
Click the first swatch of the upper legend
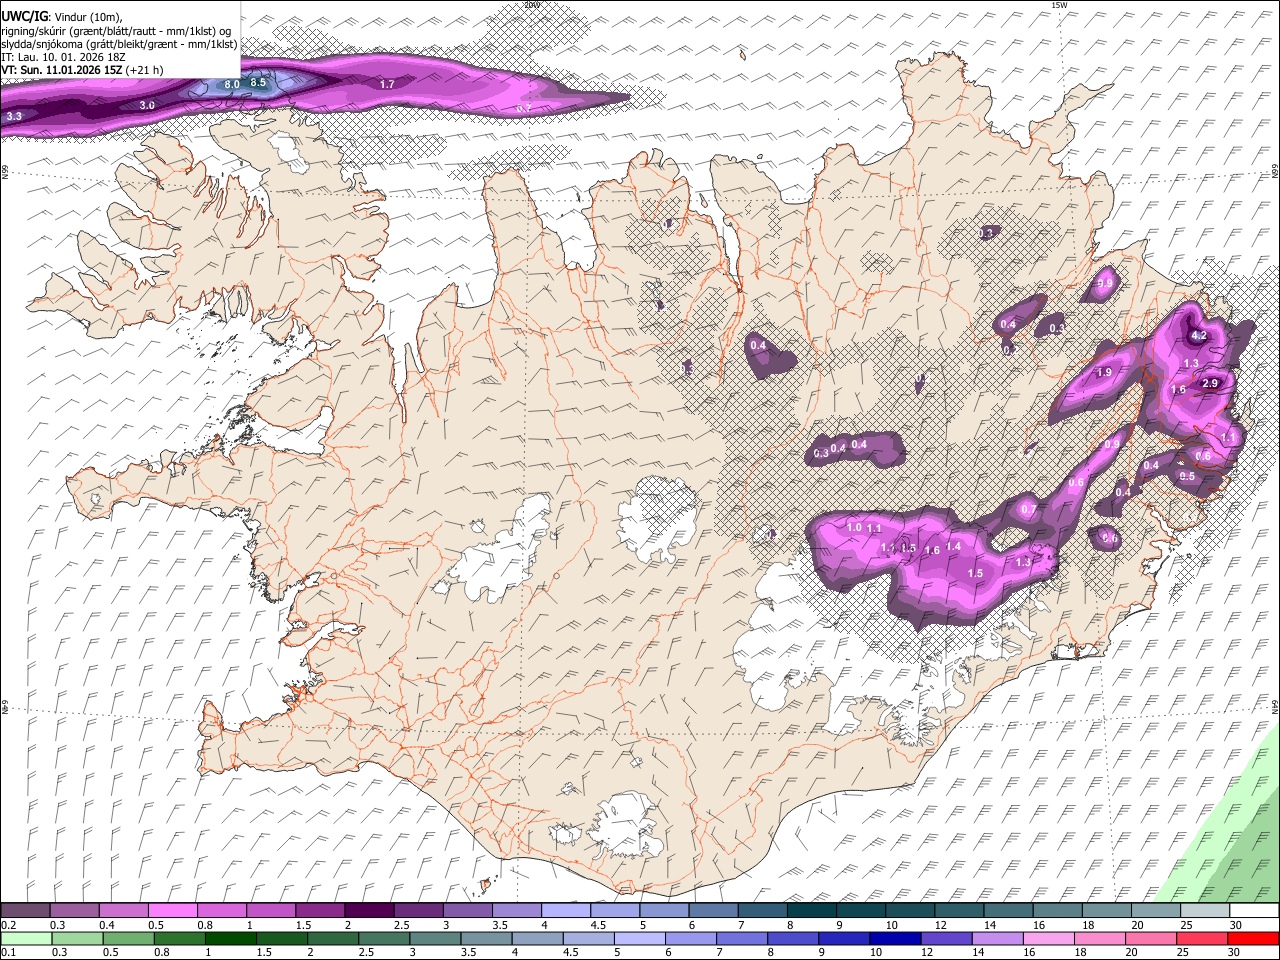[25, 911]
